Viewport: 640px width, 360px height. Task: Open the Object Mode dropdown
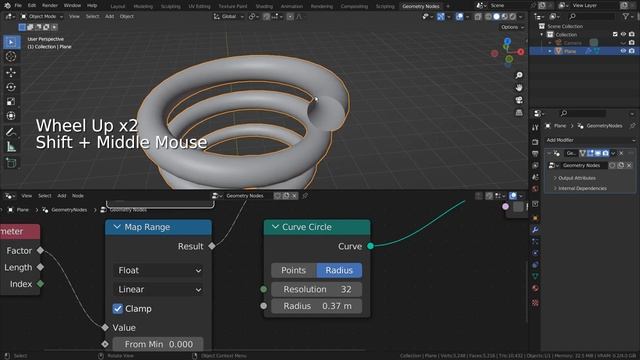coord(42,17)
